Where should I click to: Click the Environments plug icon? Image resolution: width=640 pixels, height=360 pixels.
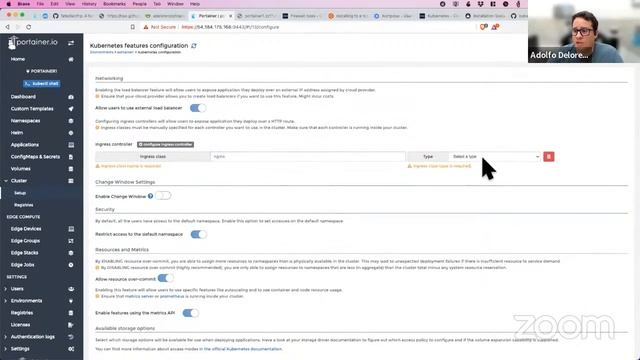[71, 301]
